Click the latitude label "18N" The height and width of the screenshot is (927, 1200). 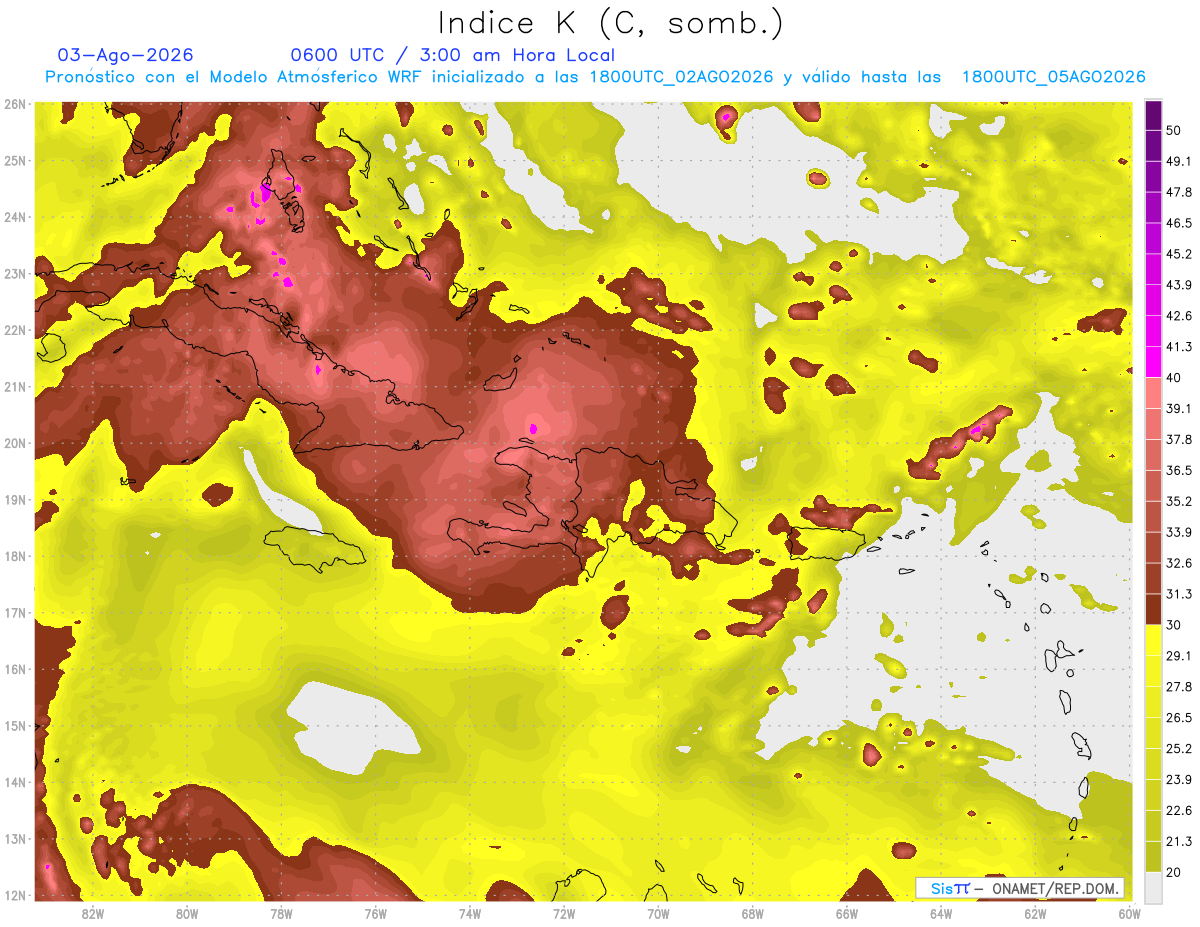coord(15,556)
